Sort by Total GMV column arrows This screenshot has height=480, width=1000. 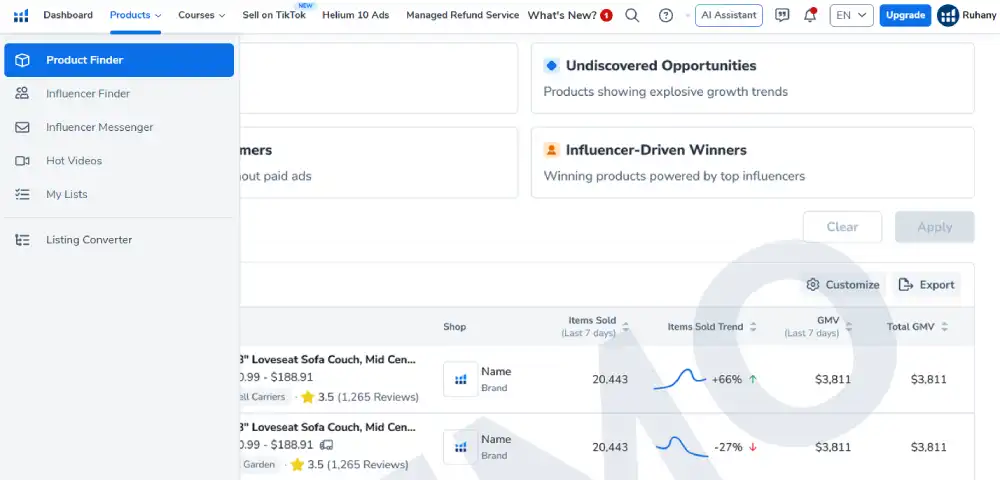click(x=945, y=327)
